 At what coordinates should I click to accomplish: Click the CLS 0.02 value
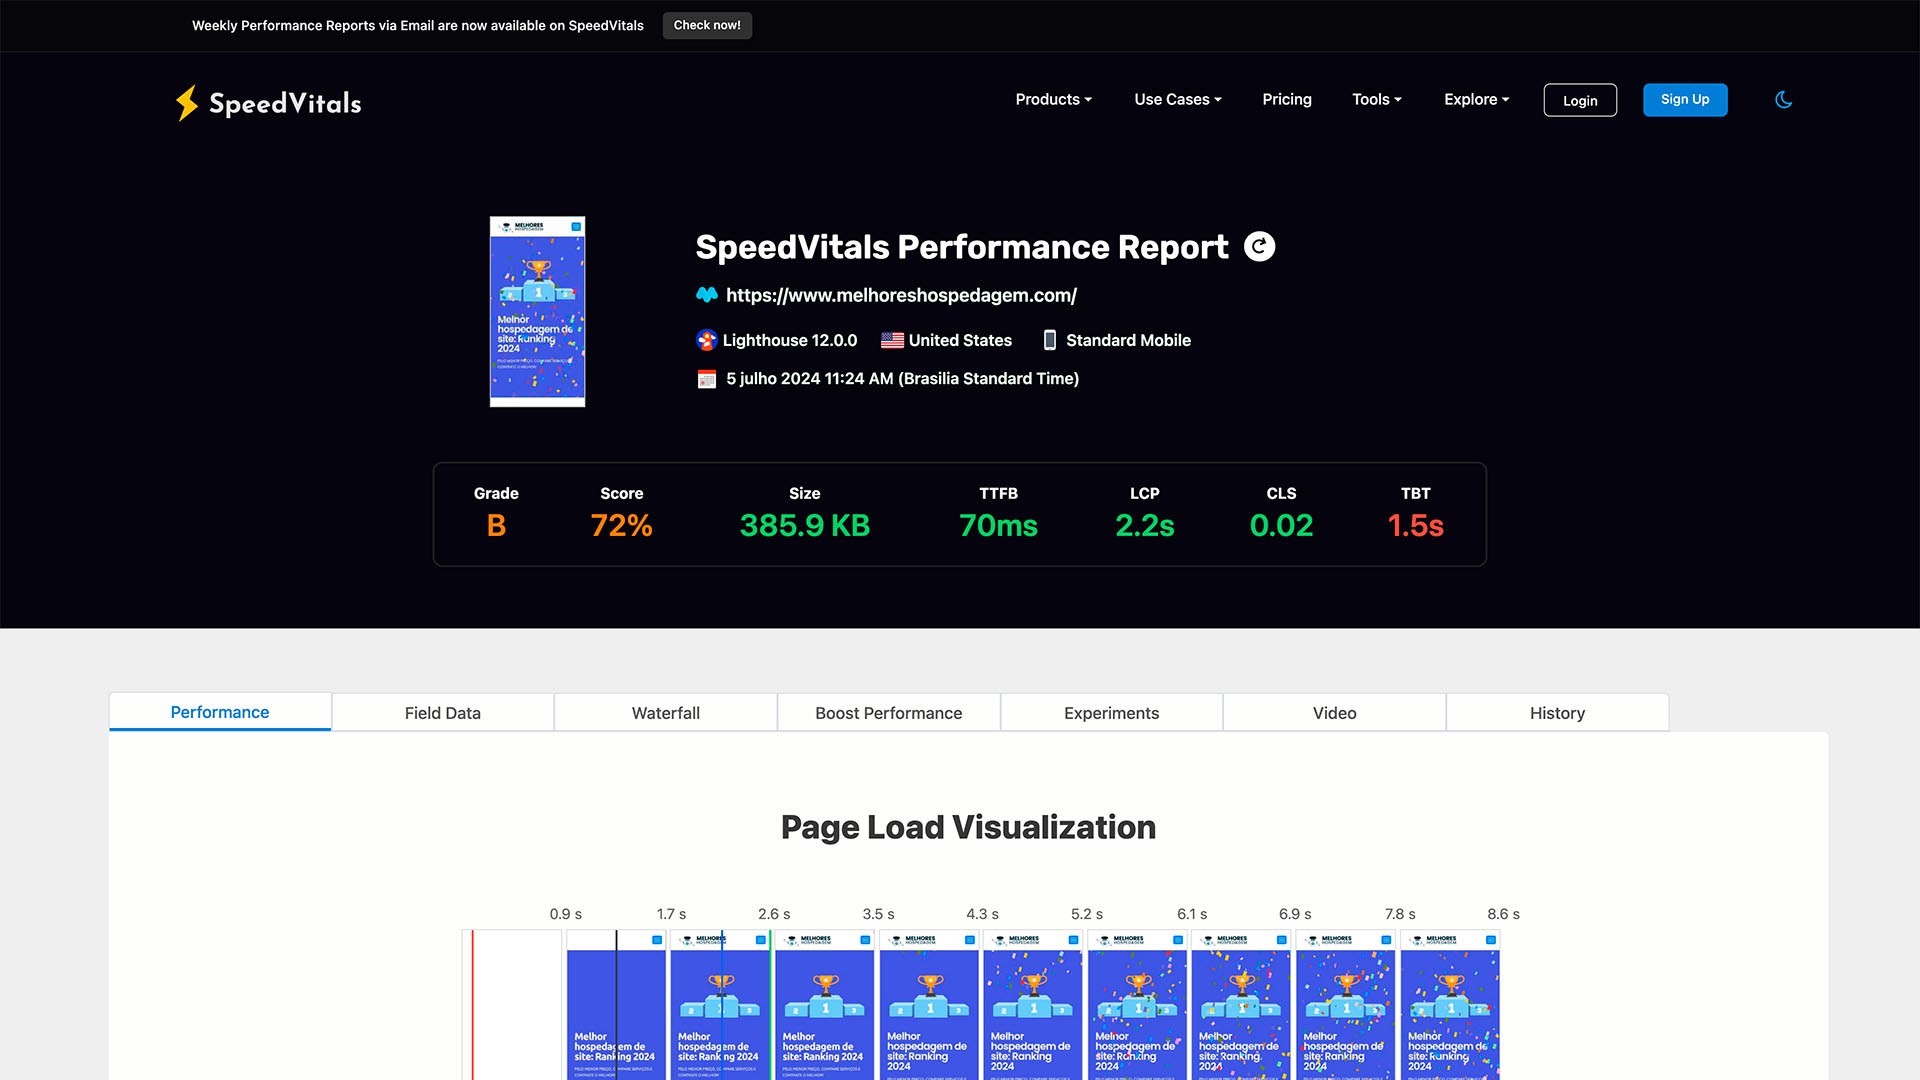[x=1281, y=526]
